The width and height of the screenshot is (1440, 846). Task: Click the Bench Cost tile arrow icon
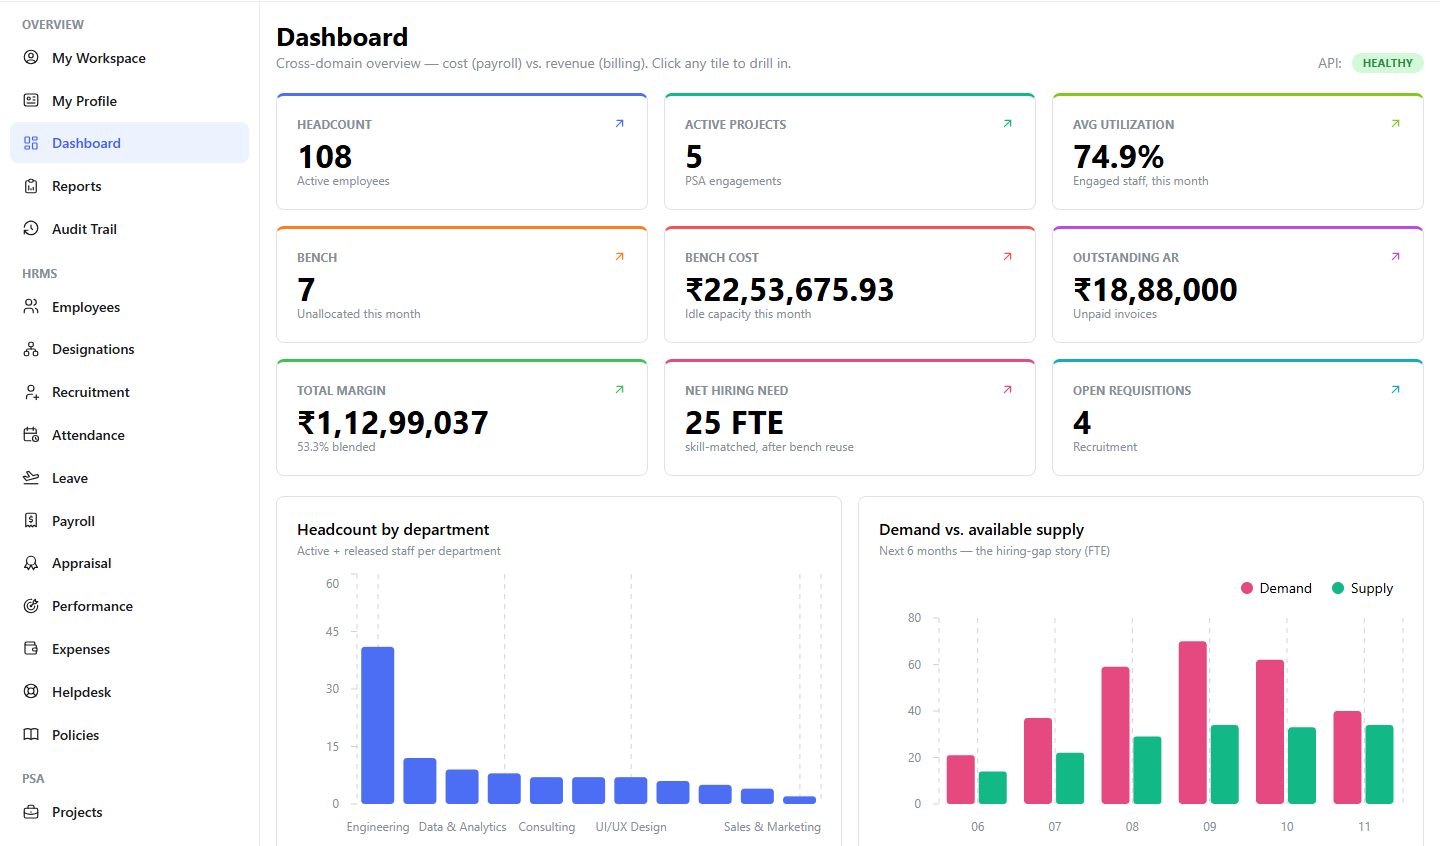[1008, 257]
